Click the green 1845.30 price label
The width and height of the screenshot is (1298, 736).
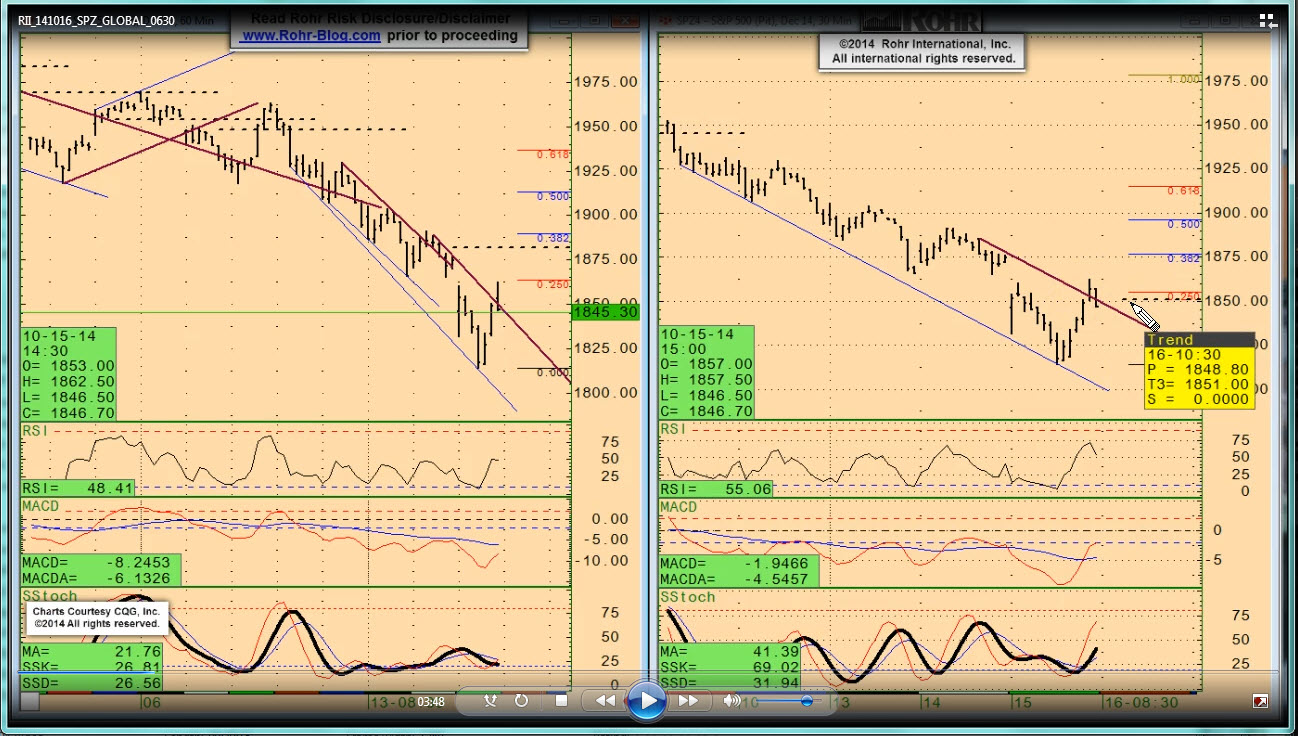click(x=605, y=312)
